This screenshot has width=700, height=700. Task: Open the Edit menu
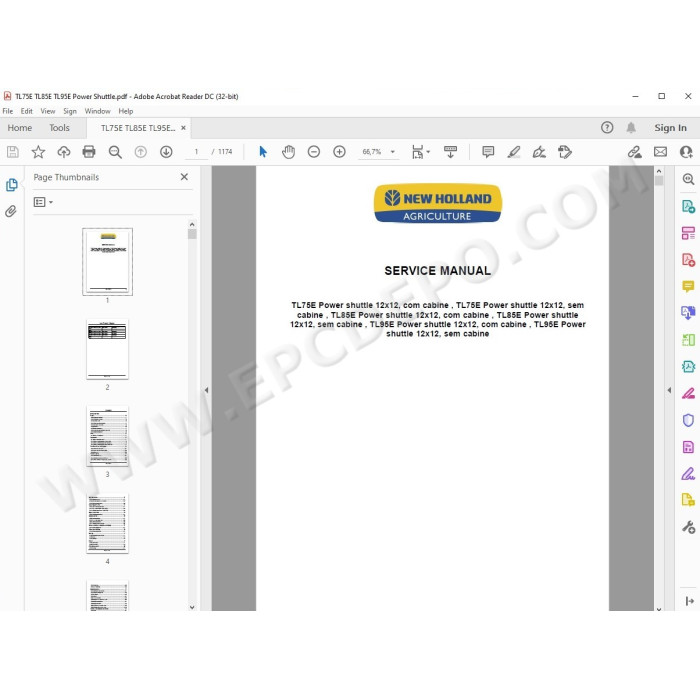26,111
